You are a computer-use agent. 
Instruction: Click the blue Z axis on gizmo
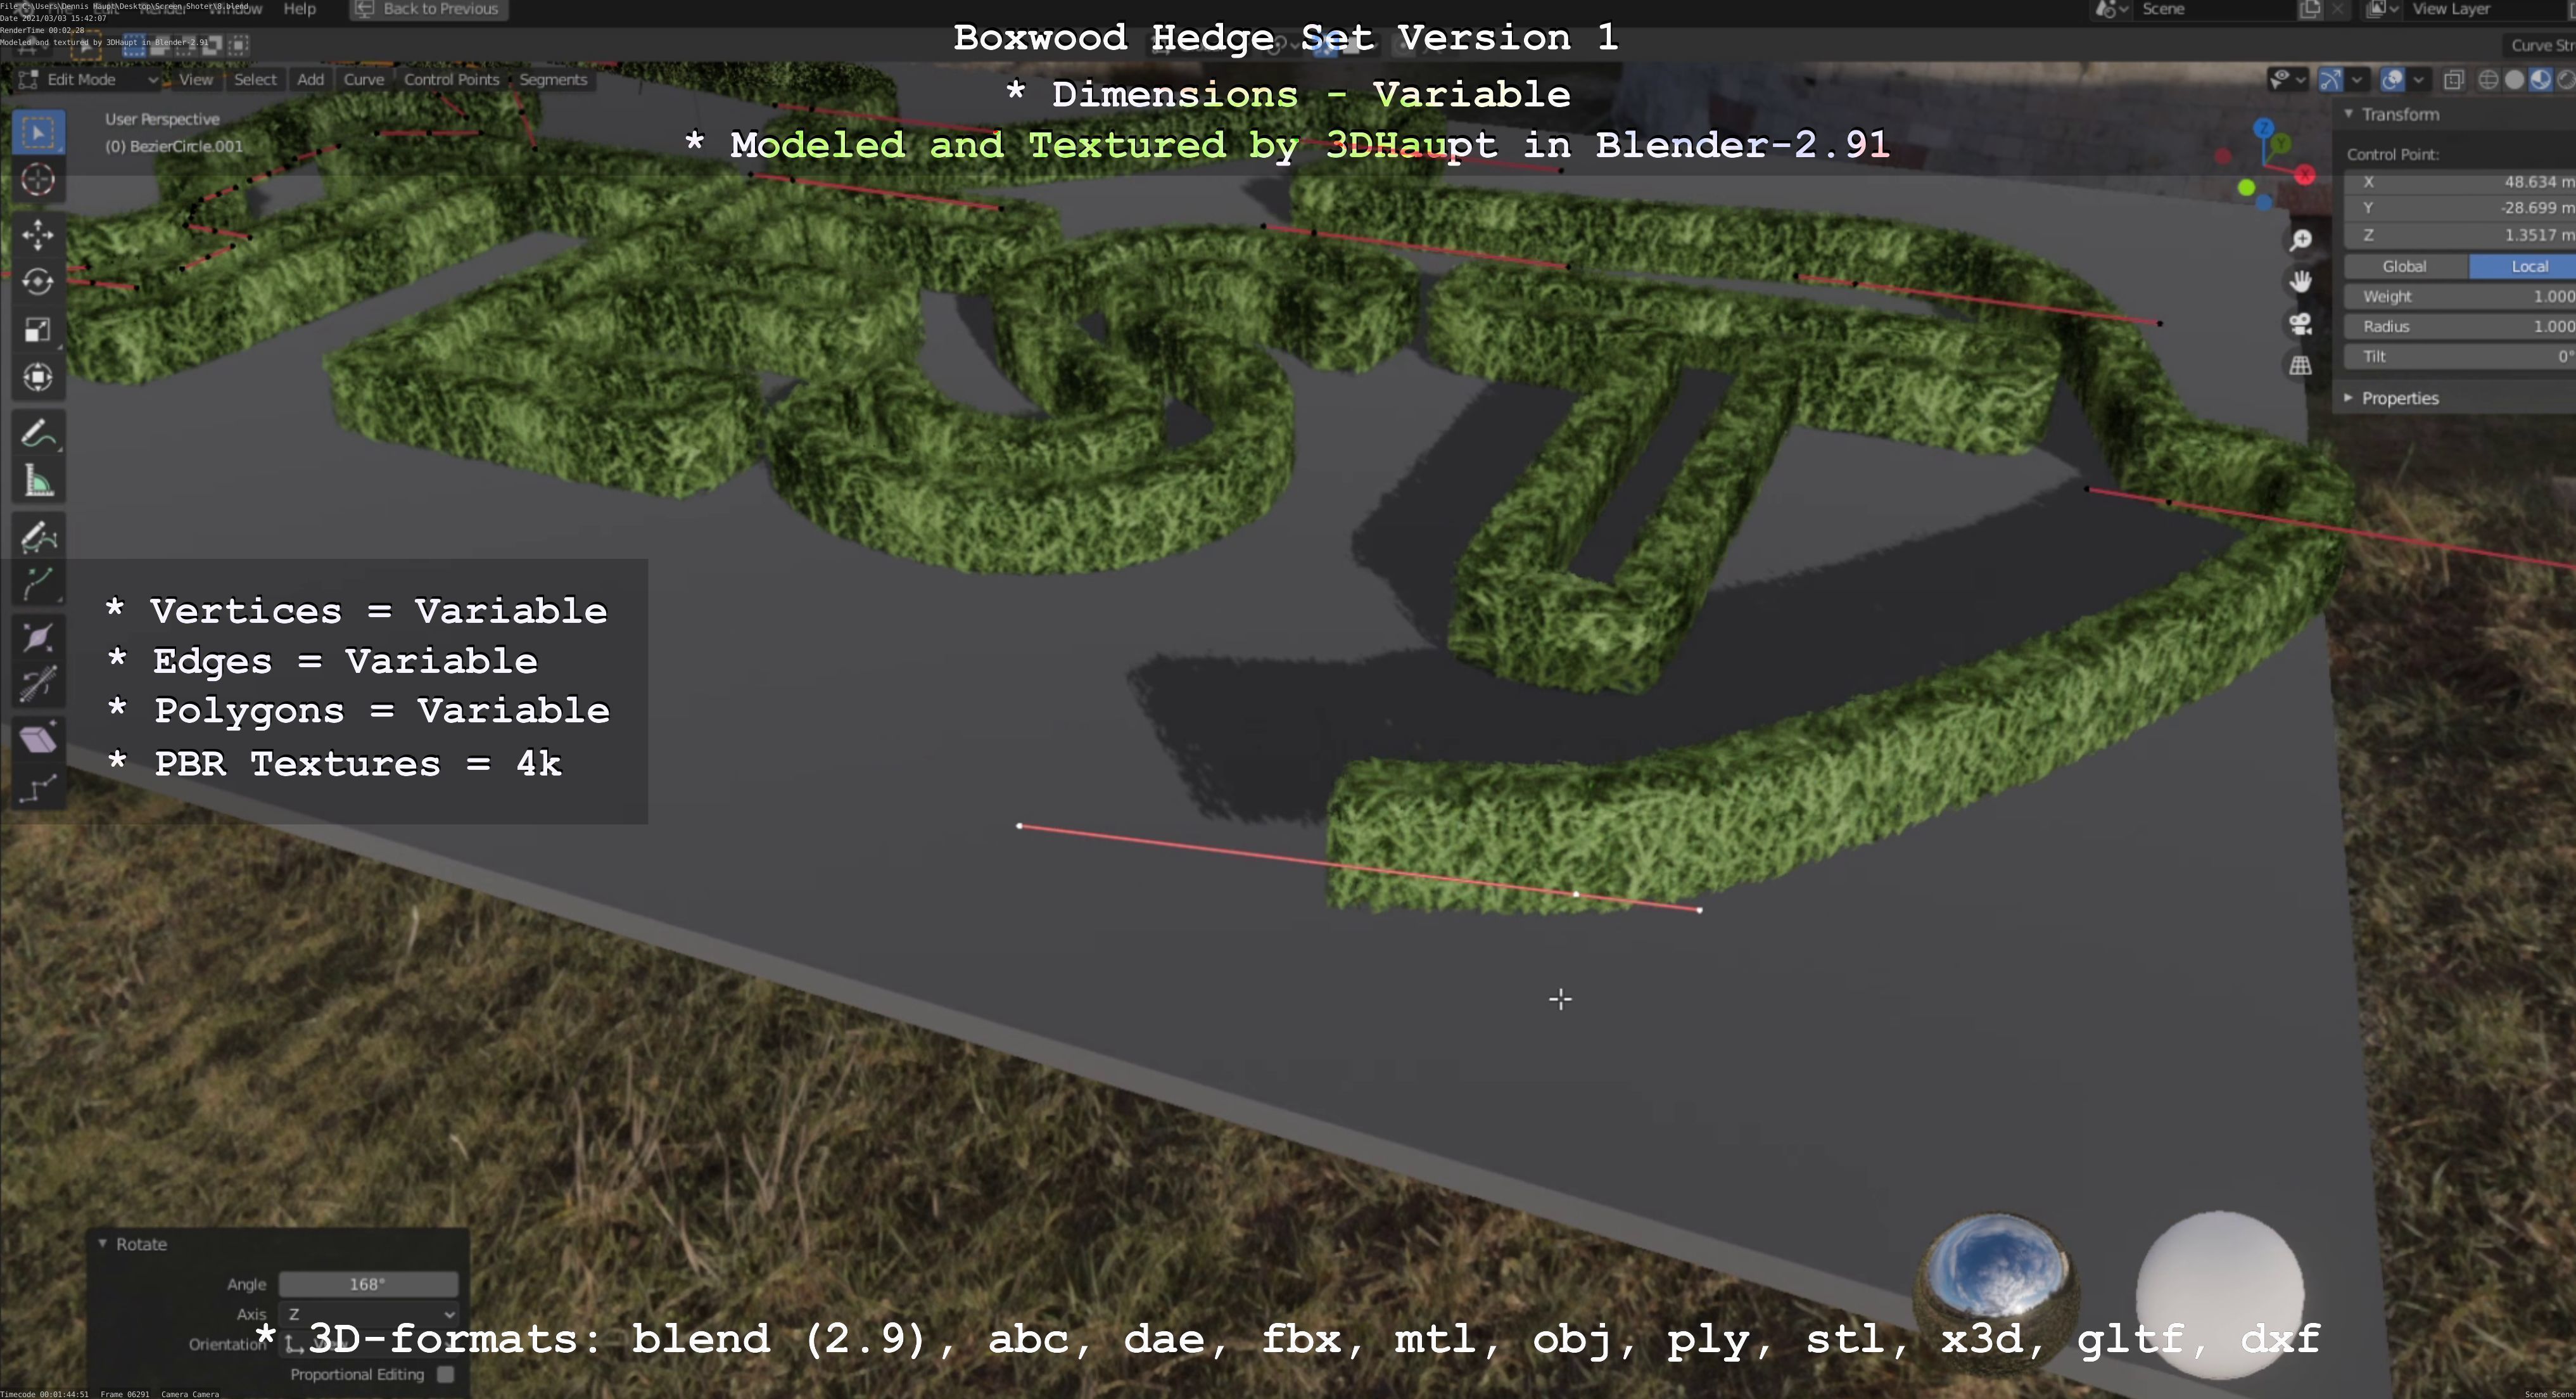[2264, 129]
